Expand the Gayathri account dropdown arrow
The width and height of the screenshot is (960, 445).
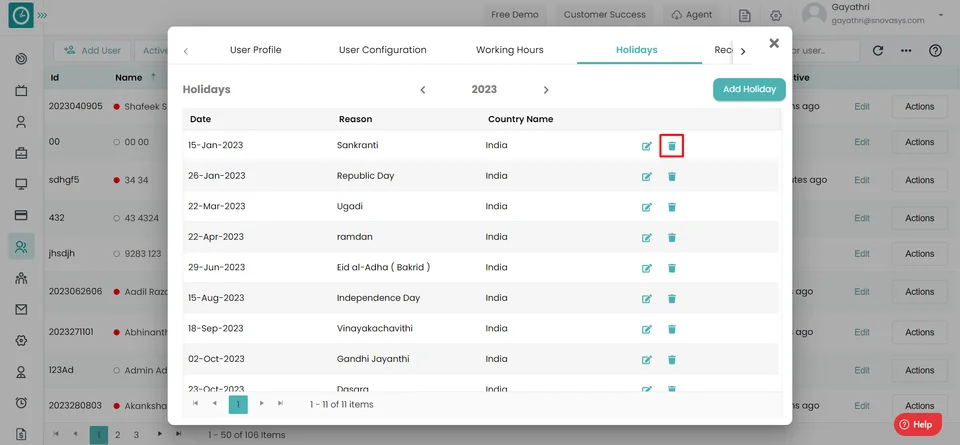940,15
